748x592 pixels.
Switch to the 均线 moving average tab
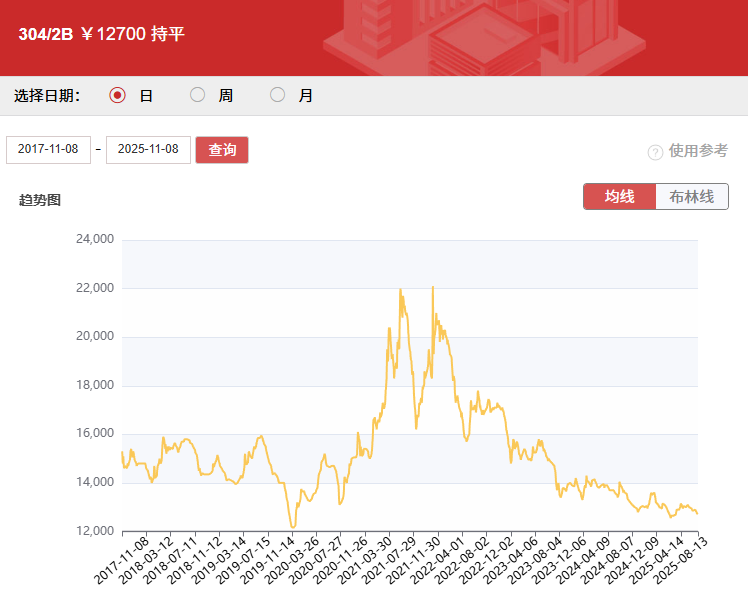(619, 197)
